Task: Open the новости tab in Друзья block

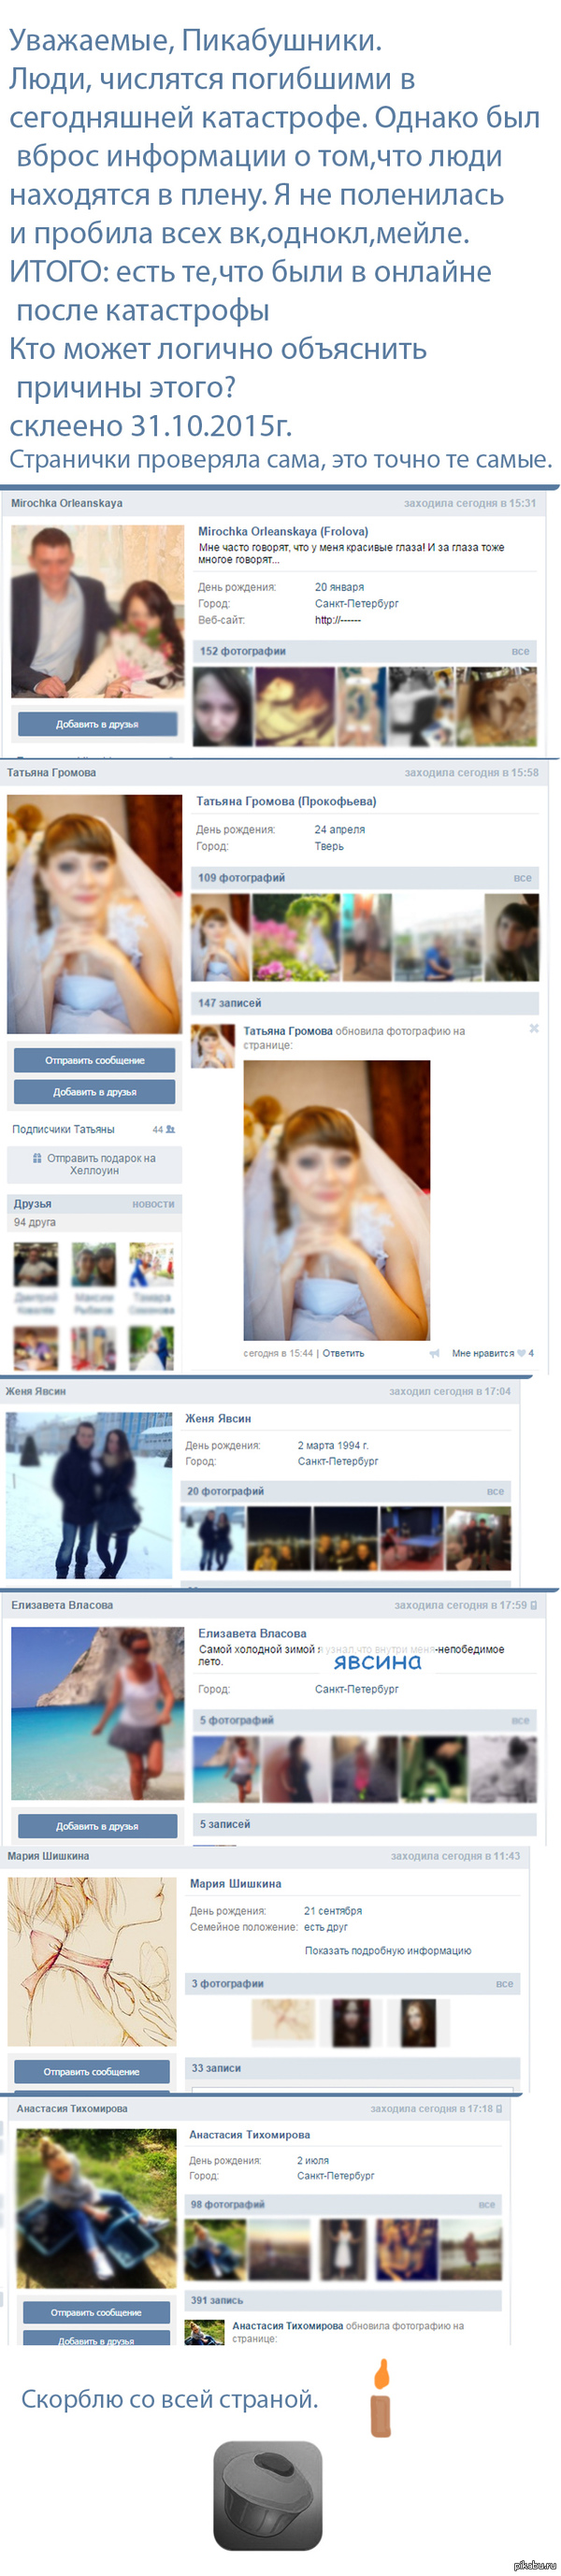Action: (153, 1204)
